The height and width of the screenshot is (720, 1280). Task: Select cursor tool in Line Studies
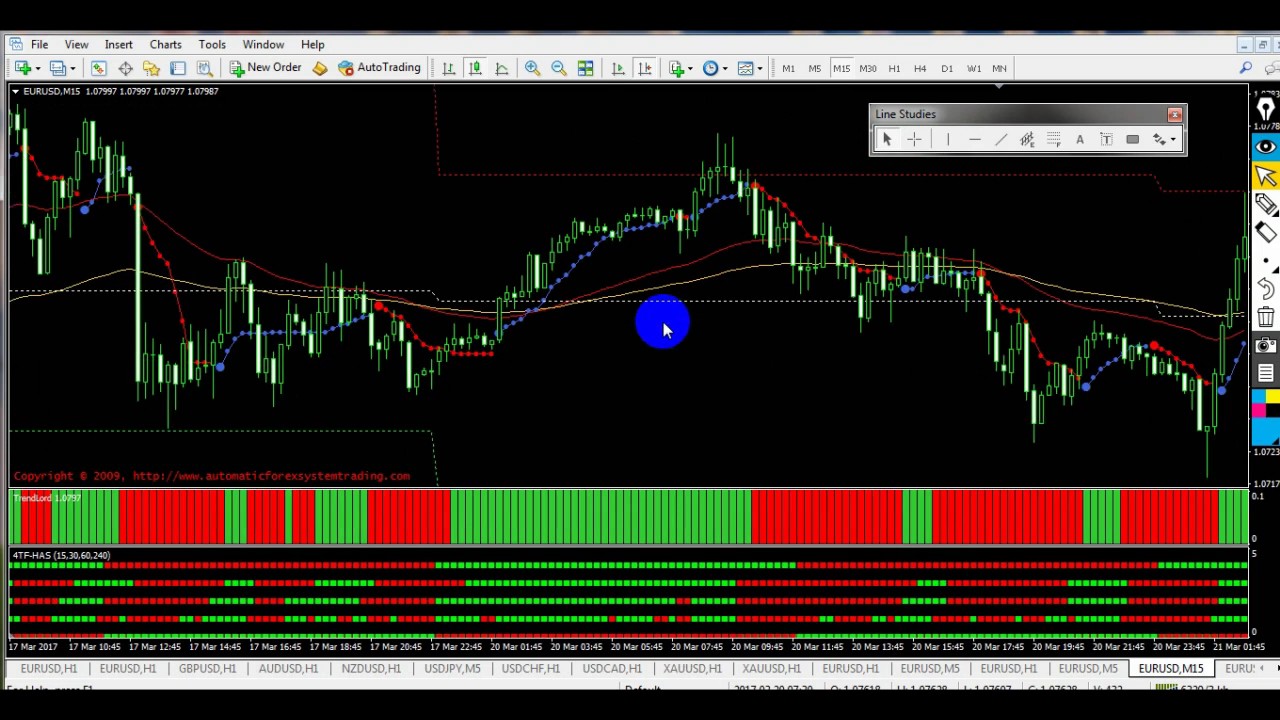click(886, 140)
